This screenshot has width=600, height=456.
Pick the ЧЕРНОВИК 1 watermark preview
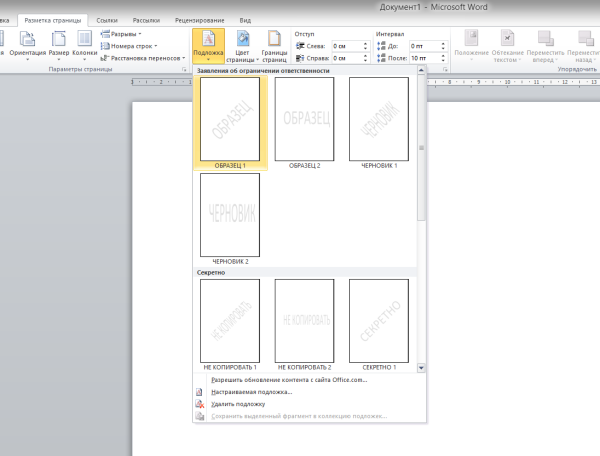tap(379, 118)
